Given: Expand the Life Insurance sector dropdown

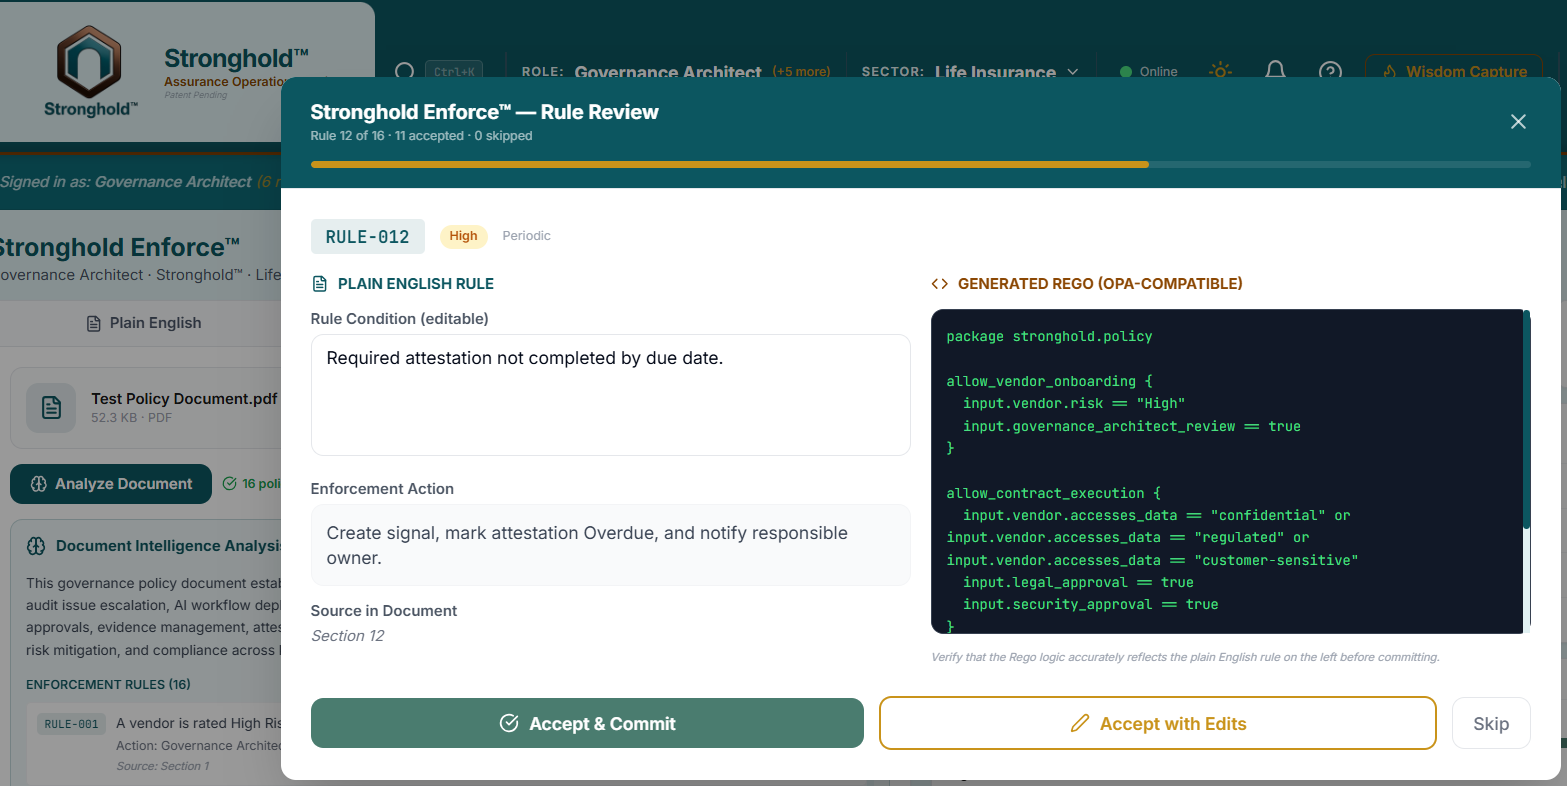Looking at the screenshot, I should tap(1071, 72).
